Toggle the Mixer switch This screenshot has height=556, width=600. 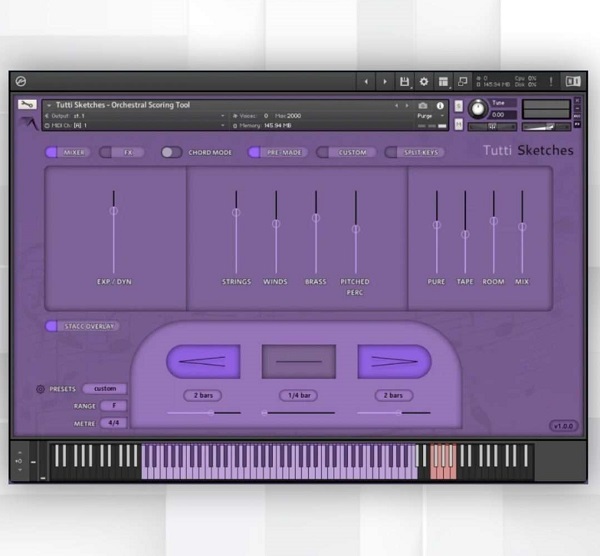coord(68,152)
